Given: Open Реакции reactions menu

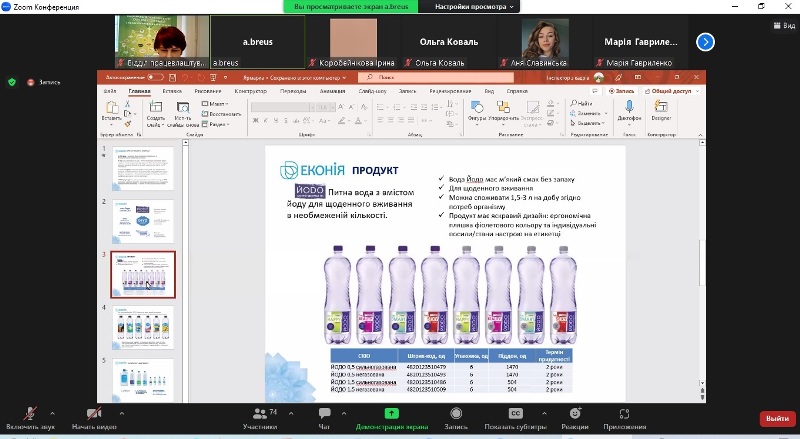Looking at the screenshot, I should (575, 418).
